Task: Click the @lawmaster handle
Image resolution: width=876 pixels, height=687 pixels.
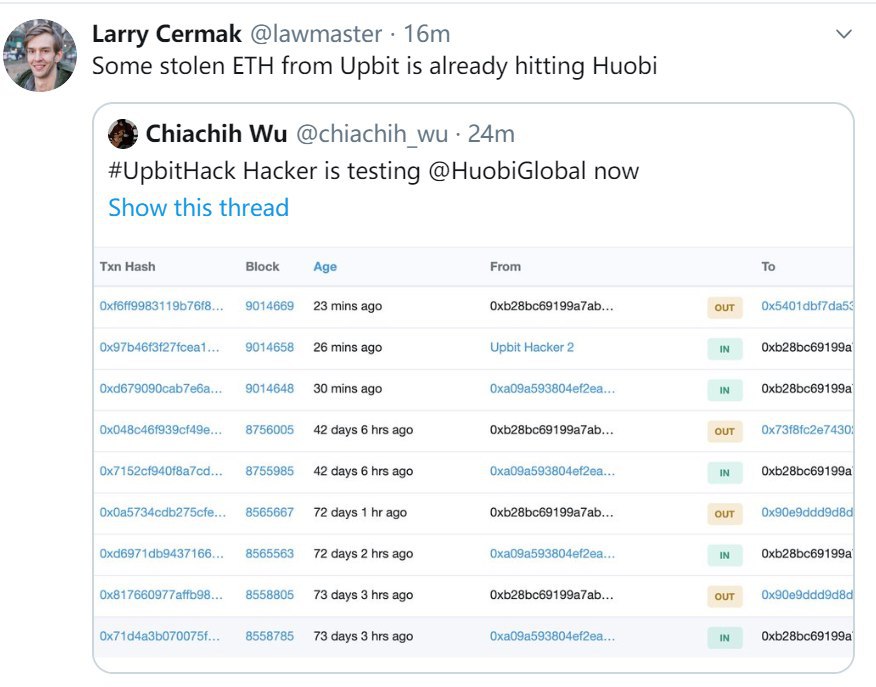Action: click(x=315, y=34)
